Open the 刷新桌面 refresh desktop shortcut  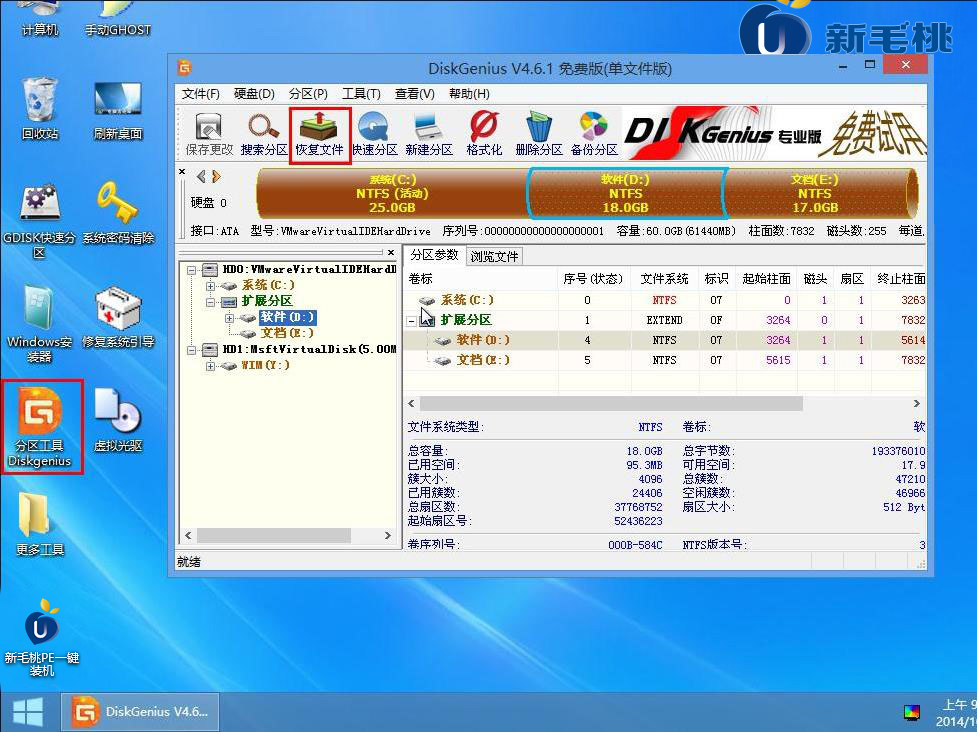(118, 110)
